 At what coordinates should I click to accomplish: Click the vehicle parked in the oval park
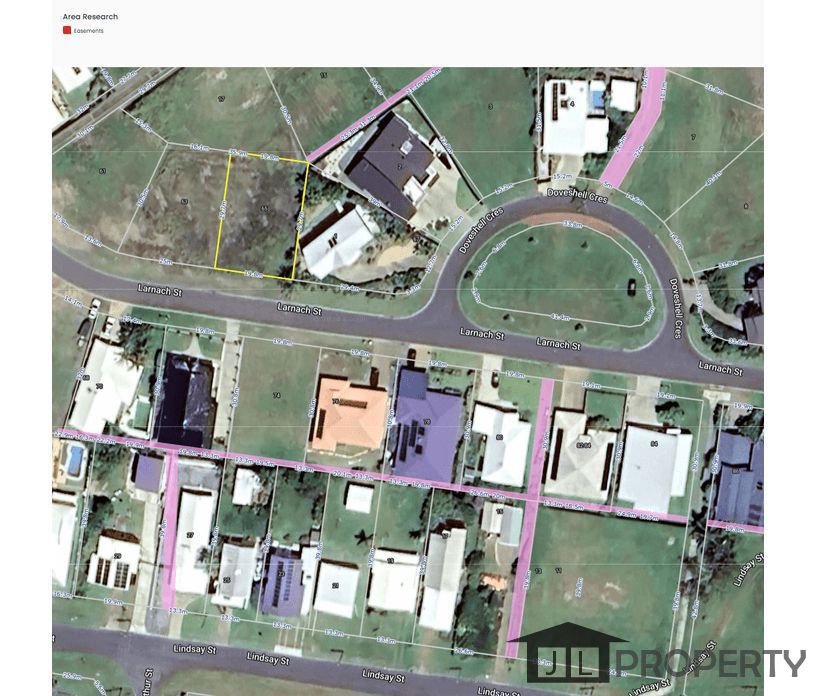[631, 287]
